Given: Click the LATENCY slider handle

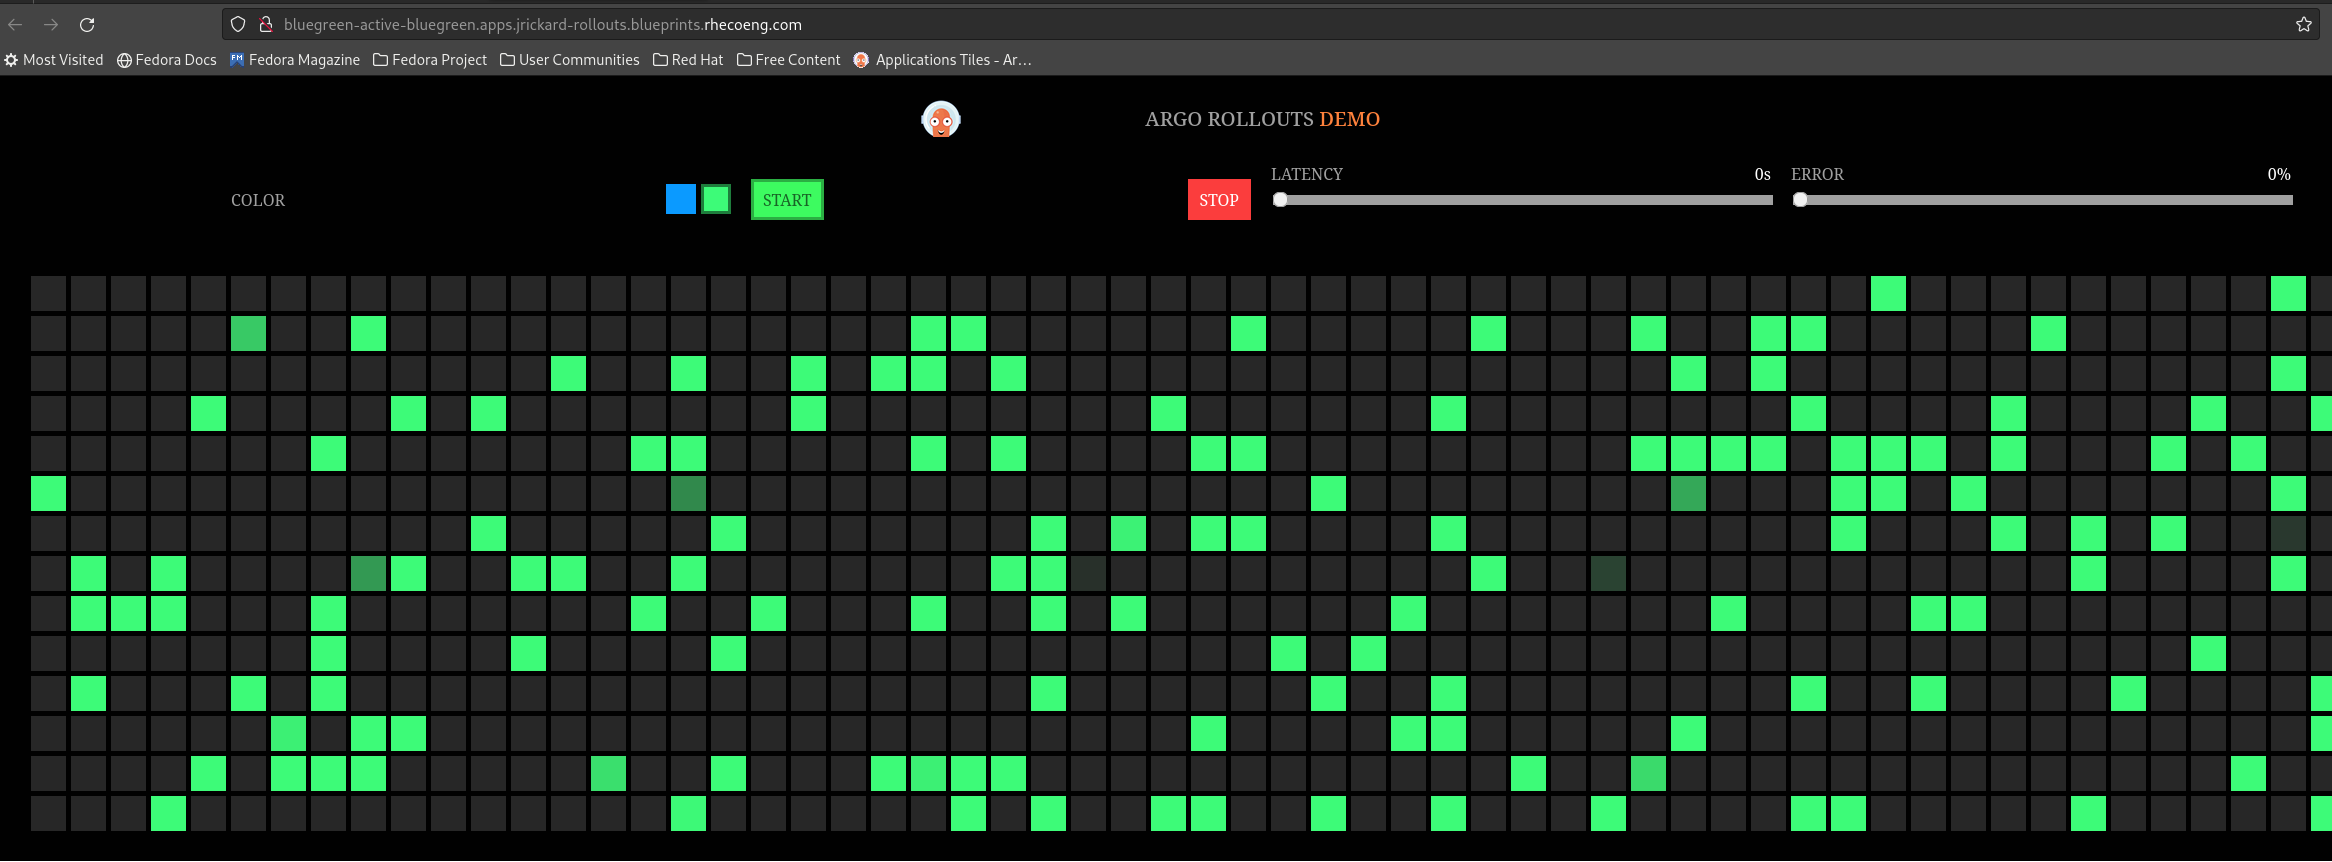Looking at the screenshot, I should click(1280, 200).
